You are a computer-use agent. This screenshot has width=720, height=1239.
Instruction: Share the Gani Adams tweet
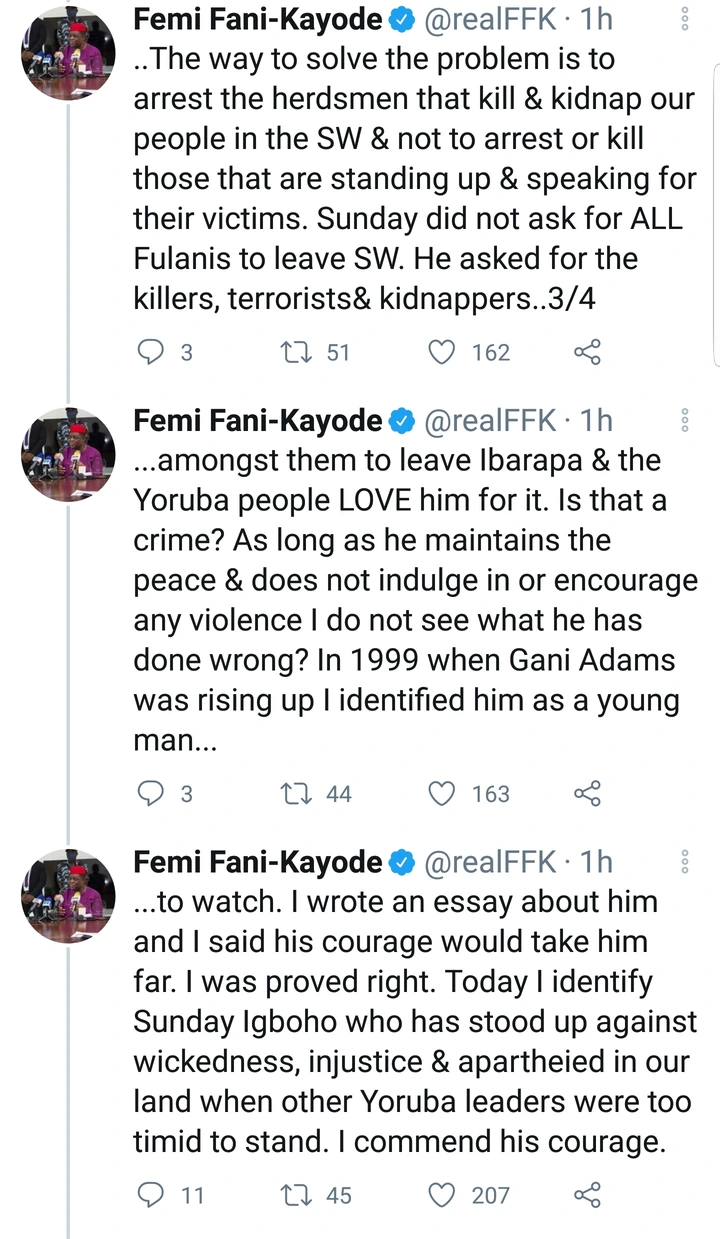pos(587,794)
